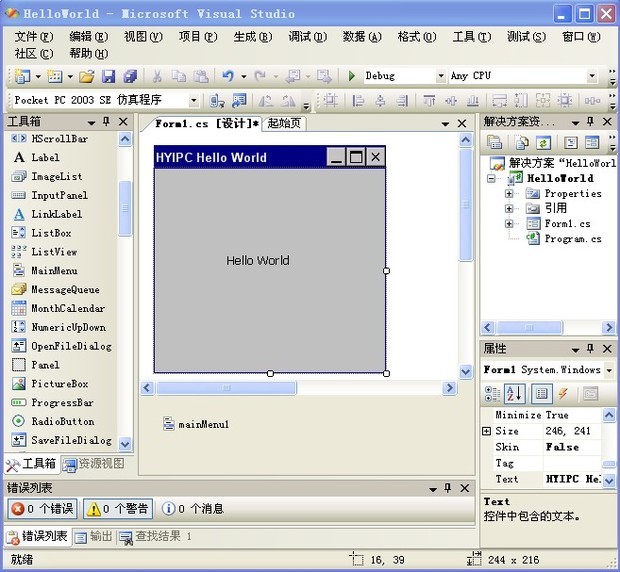Image resolution: width=620 pixels, height=572 pixels.
Task: Toggle the 0 messages filter button
Action: tap(193, 509)
